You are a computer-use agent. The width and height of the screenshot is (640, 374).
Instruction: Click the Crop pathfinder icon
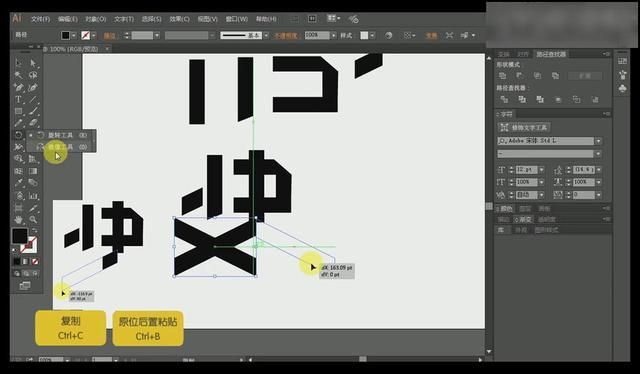click(558, 99)
